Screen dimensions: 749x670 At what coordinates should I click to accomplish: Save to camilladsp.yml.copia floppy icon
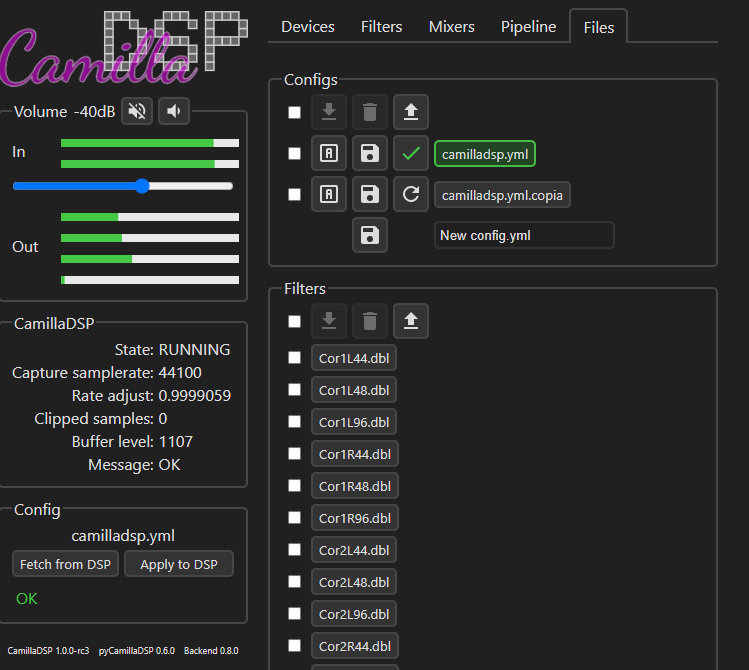click(370, 194)
